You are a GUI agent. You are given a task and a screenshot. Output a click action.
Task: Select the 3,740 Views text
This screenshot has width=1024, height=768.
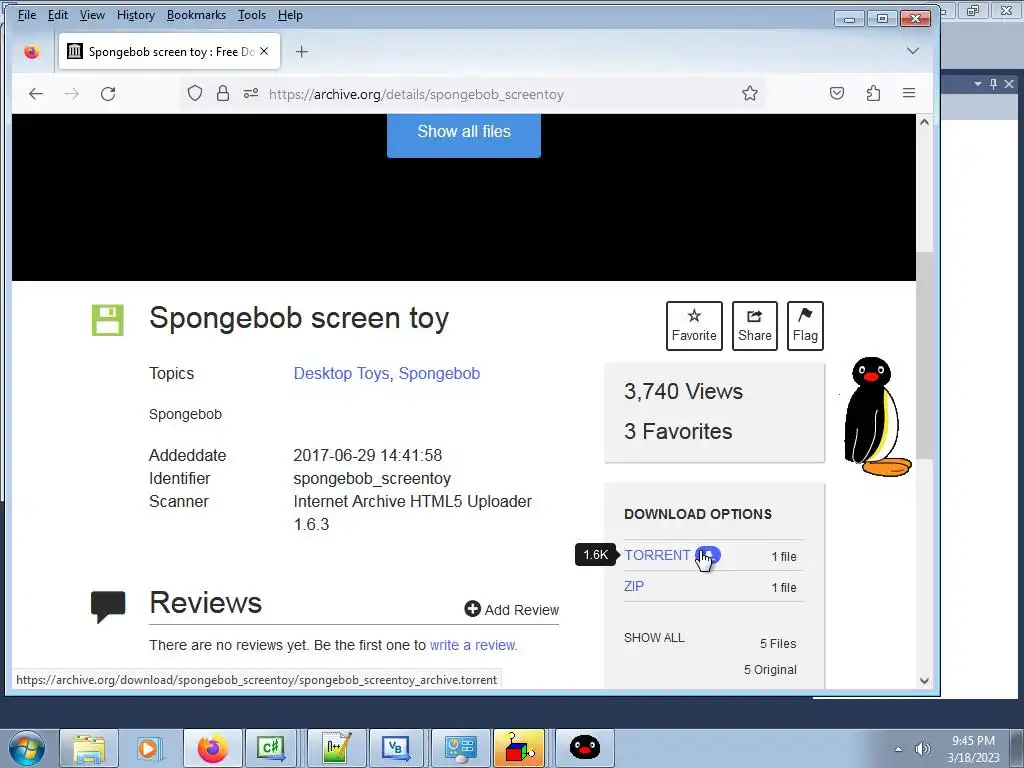[x=683, y=391]
